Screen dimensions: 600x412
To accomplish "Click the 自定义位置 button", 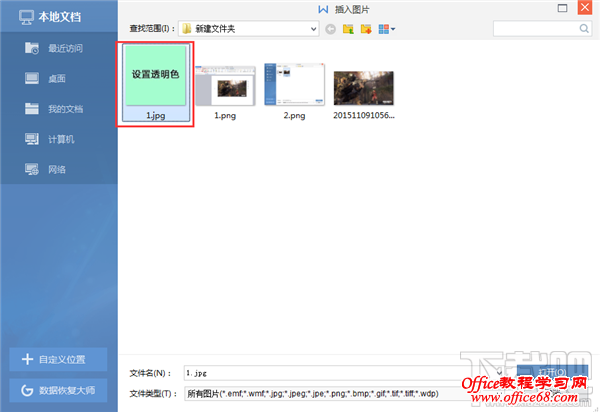I will (x=58, y=359).
